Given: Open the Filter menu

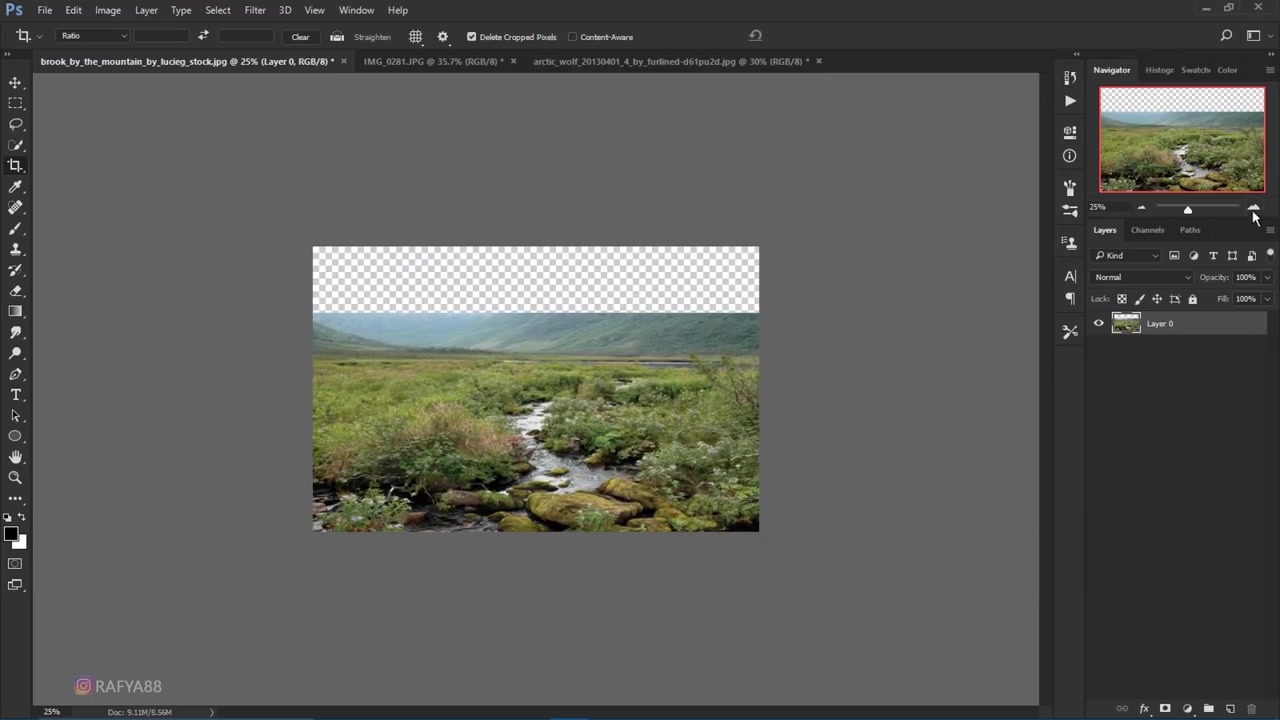Looking at the screenshot, I should click(x=255, y=10).
